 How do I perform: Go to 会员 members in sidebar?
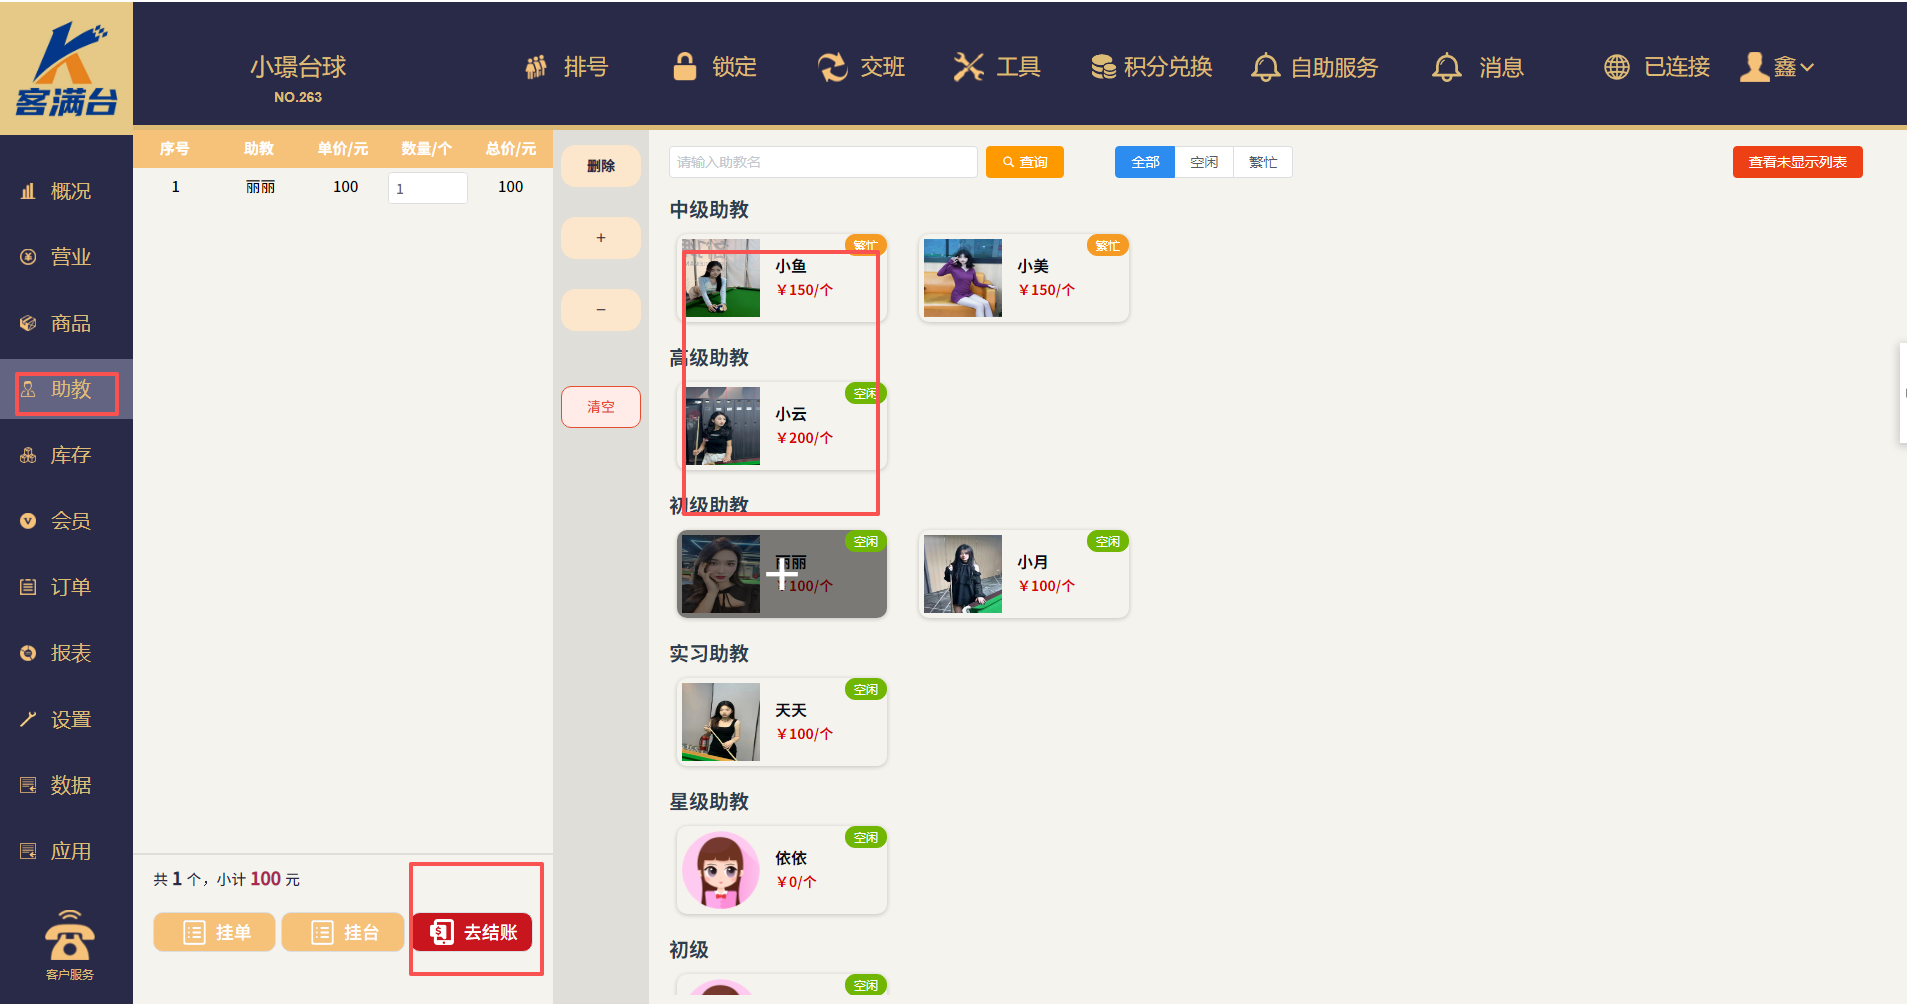click(x=69, y=521)
